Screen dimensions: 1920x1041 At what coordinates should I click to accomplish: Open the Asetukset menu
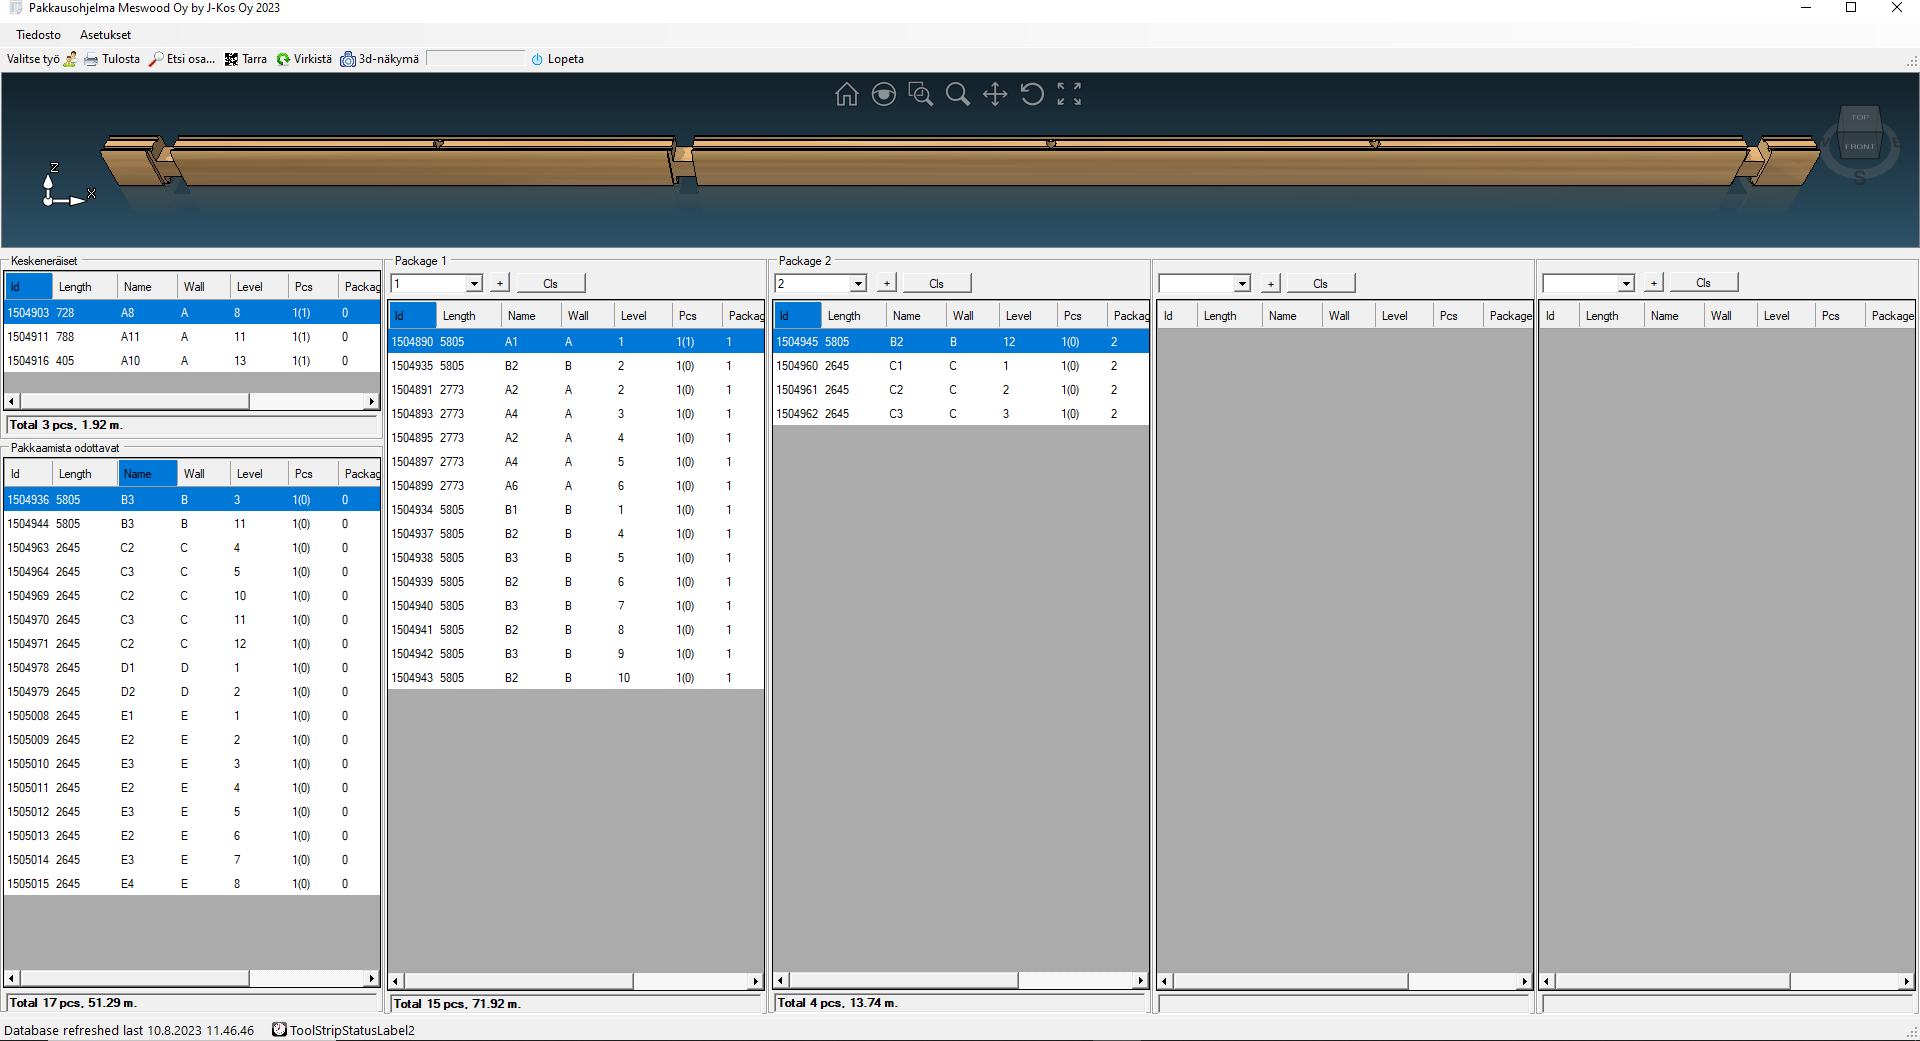coord(105,35)
